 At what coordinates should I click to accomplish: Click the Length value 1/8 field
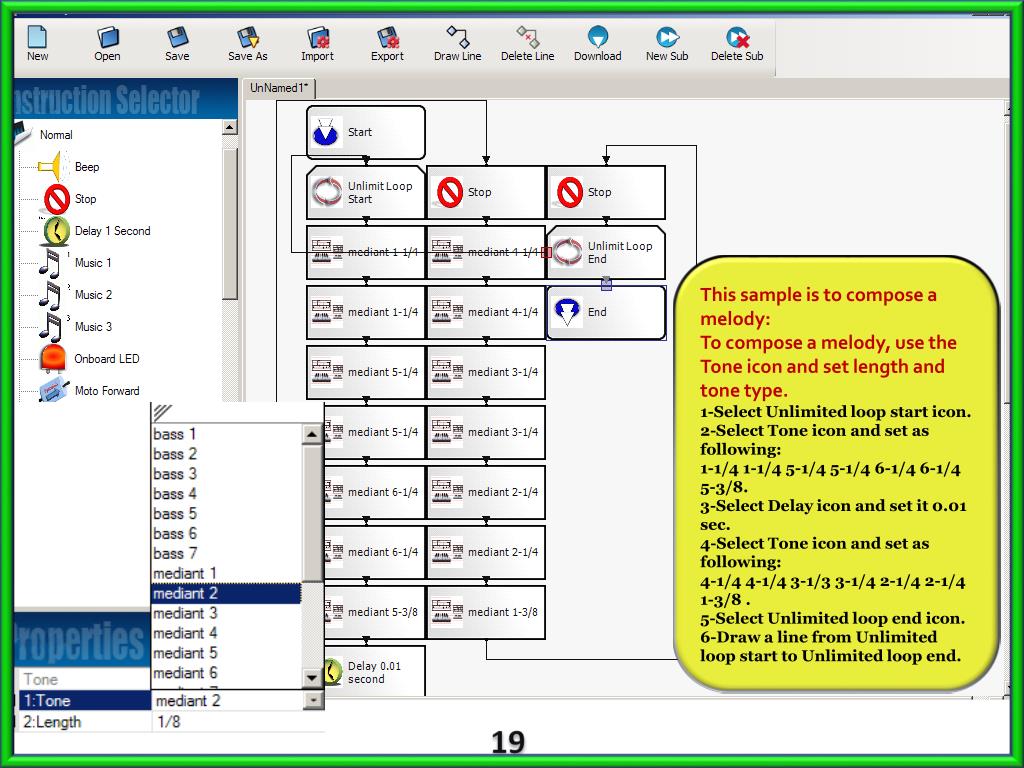[238, 722]
